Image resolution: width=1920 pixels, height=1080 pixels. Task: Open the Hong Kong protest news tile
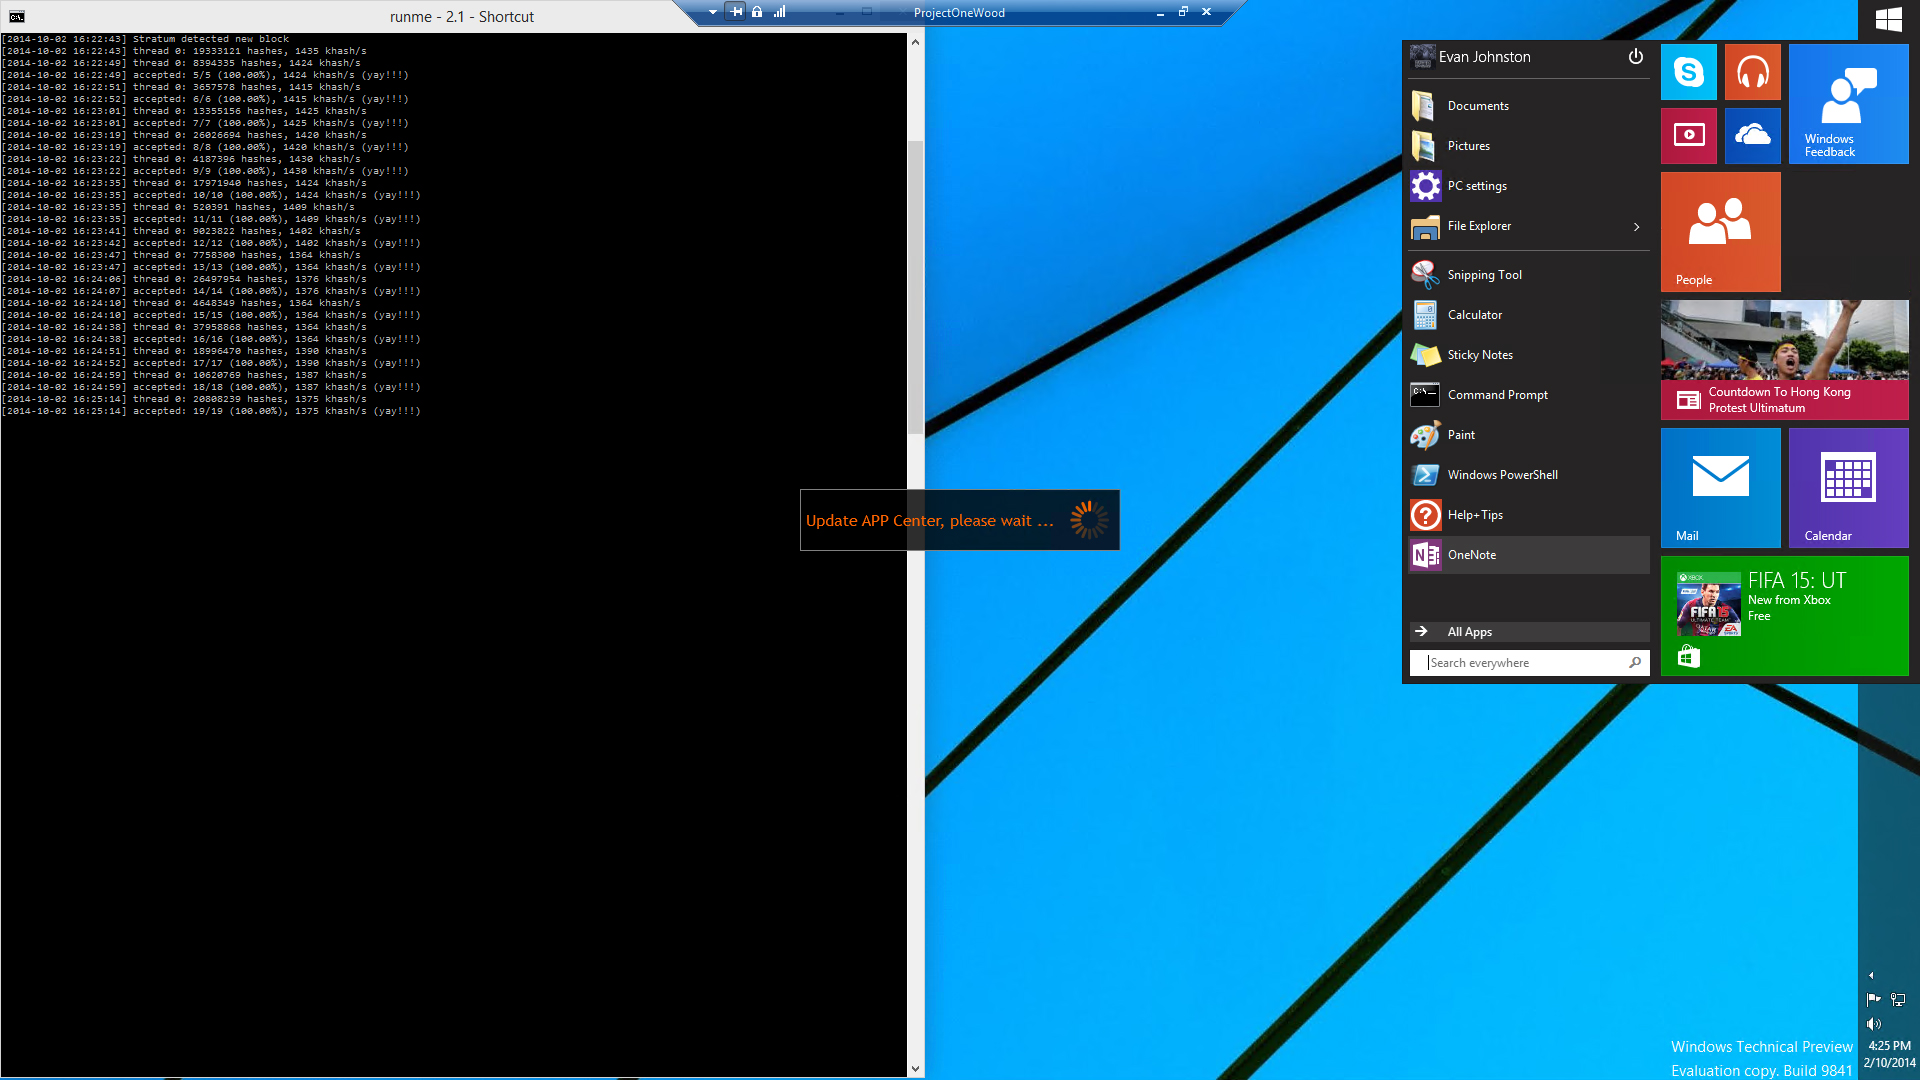pyautogui.click(x=1784, y=359)
